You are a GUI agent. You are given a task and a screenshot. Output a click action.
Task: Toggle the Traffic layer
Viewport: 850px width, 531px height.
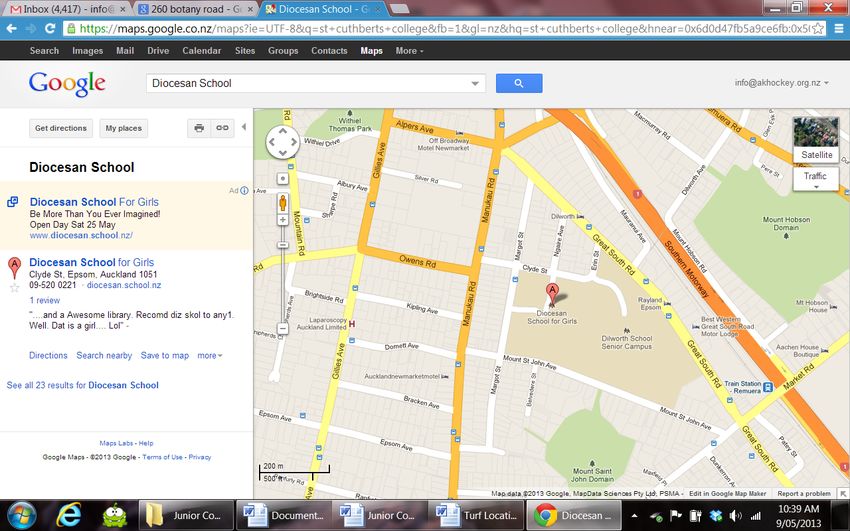815,177
